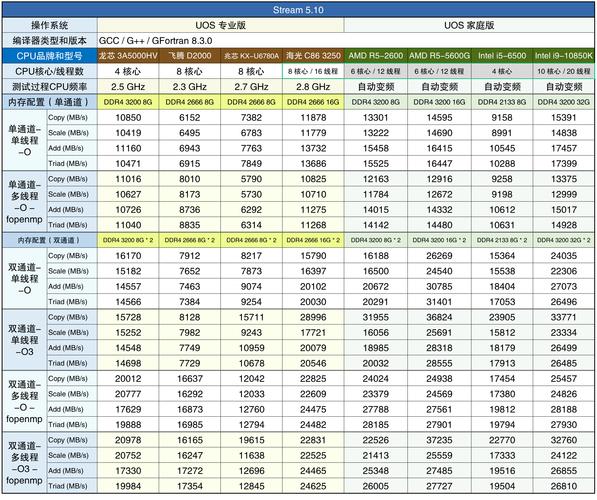Click the cell with value 5730
Viewport: 597px width, 500px height.
point(251,194)
